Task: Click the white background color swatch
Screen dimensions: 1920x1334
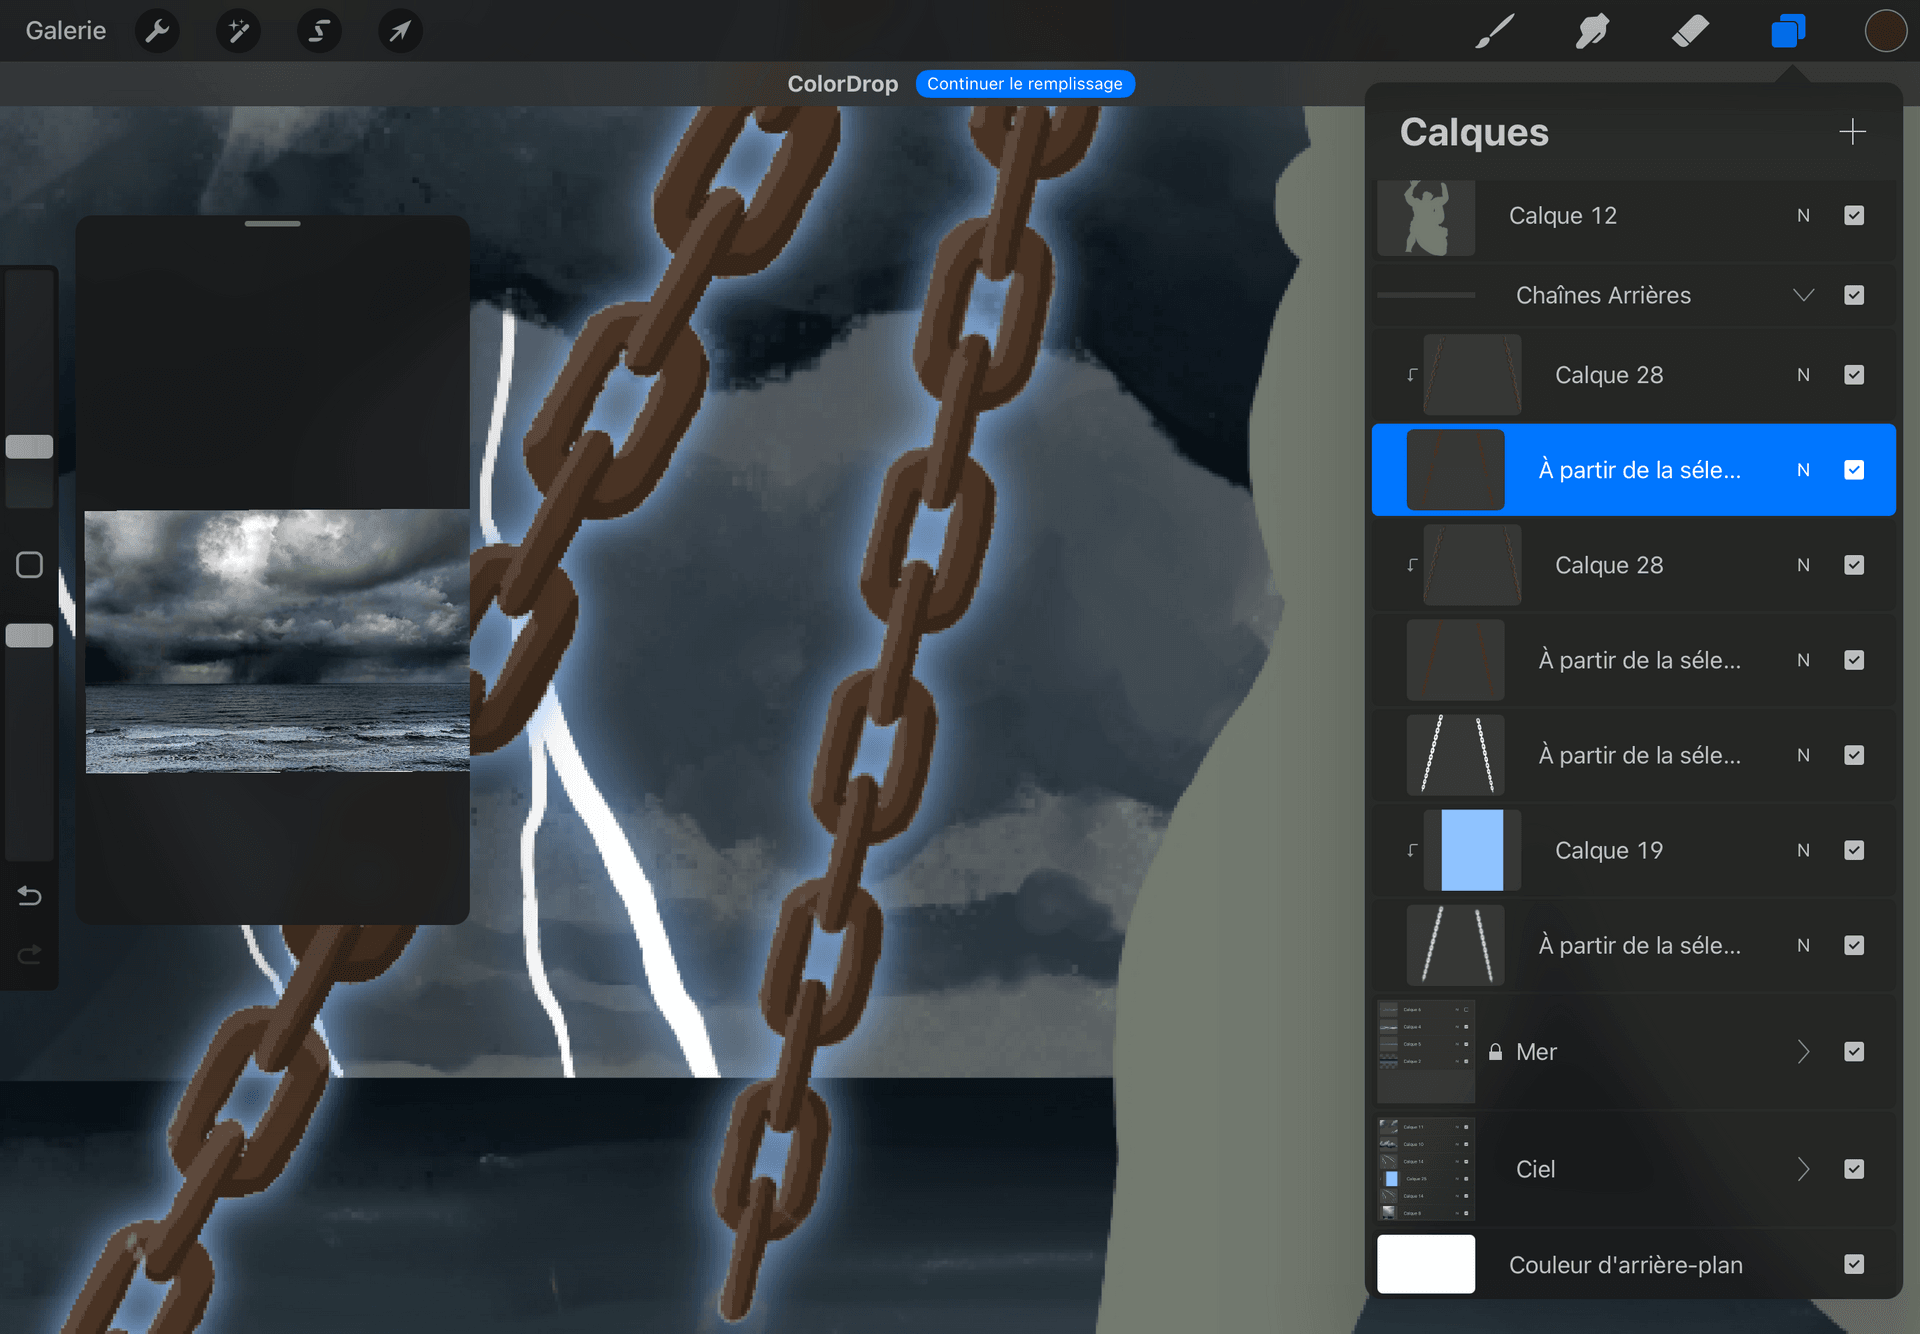Action: [x=1426, y=1264]
